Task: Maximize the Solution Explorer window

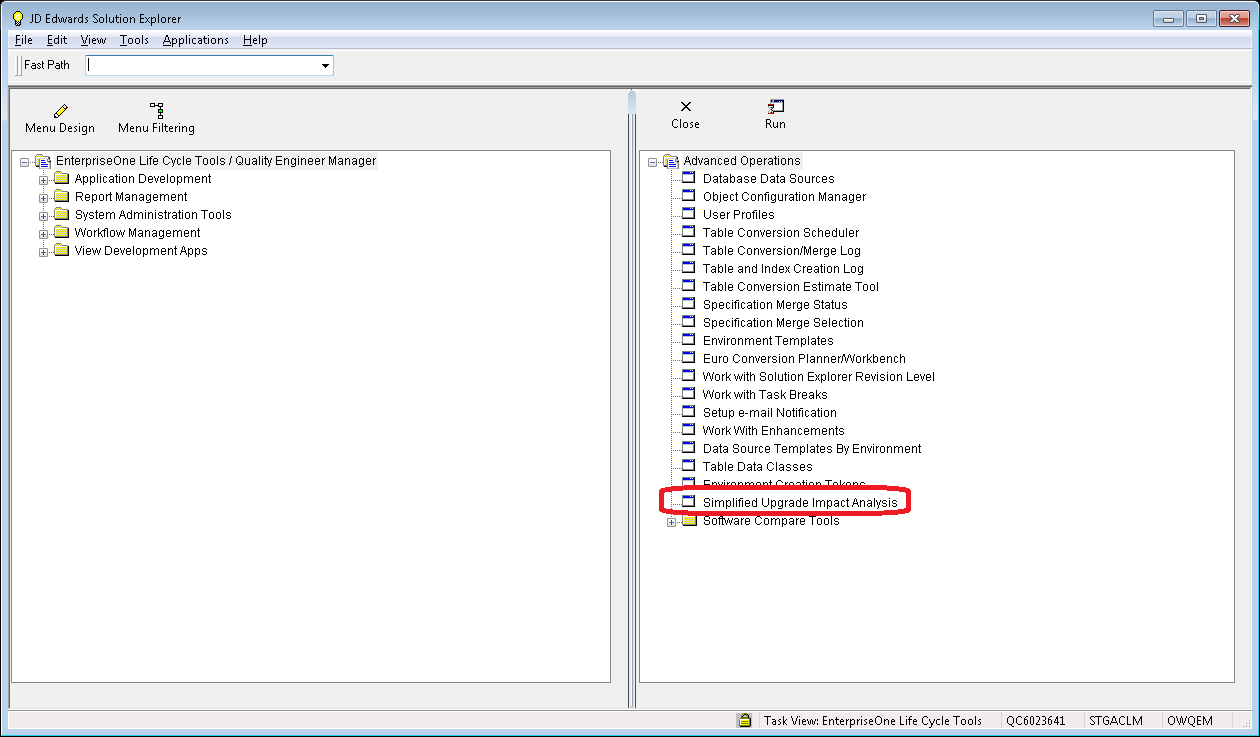Action: [1200, 18]
